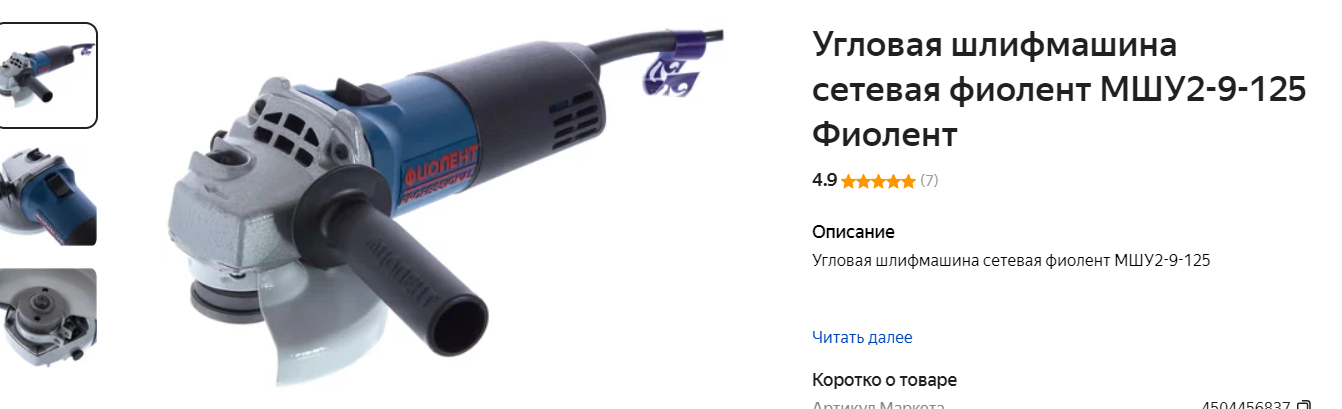1342x409 pixels.
Task: Click the red ФИОЛЕНТ logo on the grinder
Action: [x=441, y=166]
